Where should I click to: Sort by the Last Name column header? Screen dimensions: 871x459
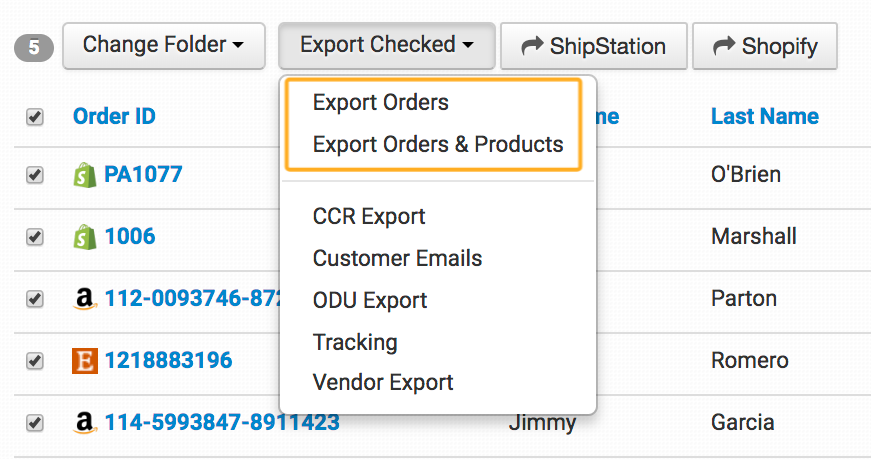tap(764, 117)
